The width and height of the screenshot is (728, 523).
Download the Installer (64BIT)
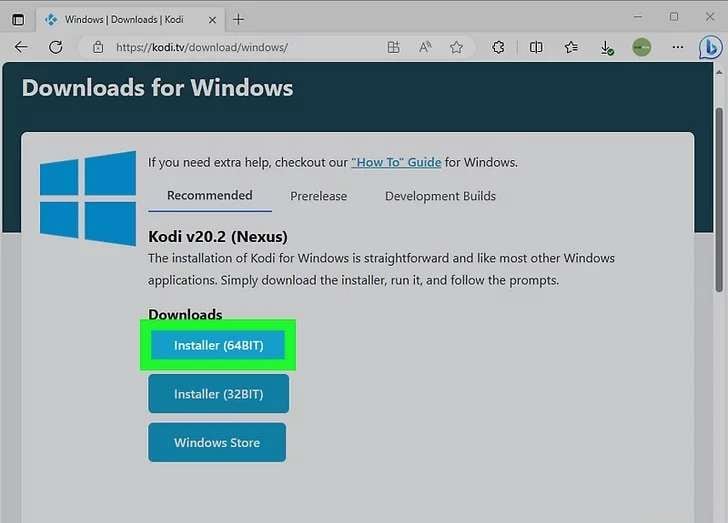(218, 345)
